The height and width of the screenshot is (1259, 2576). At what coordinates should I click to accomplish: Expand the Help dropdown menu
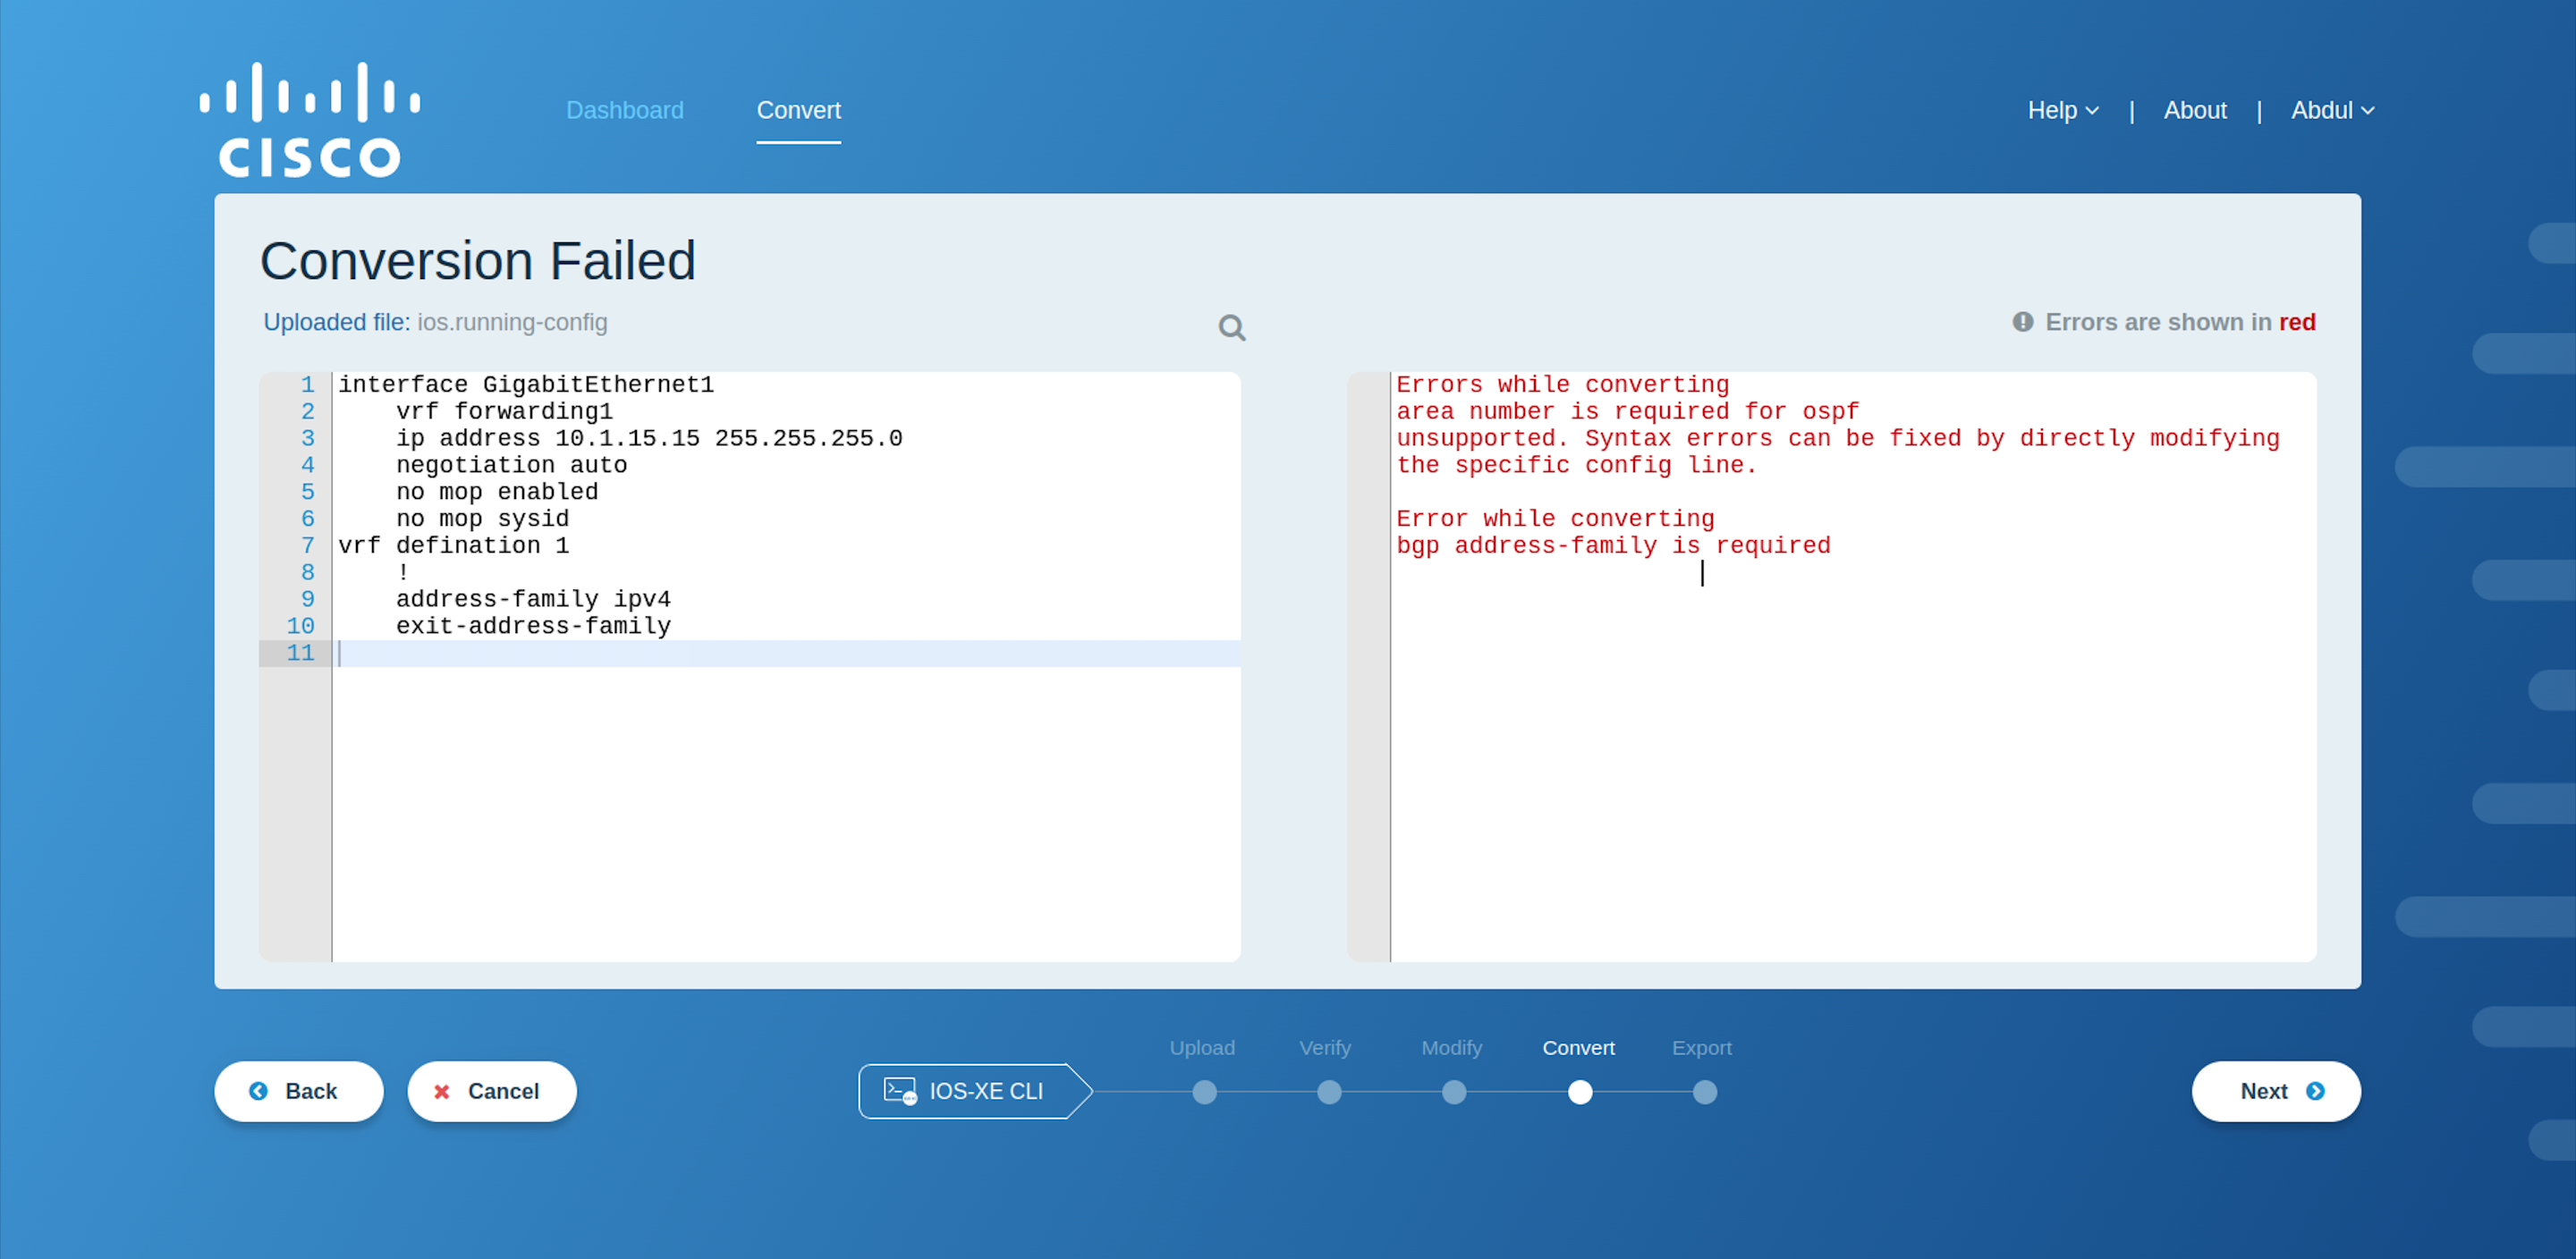point(2063,111)
